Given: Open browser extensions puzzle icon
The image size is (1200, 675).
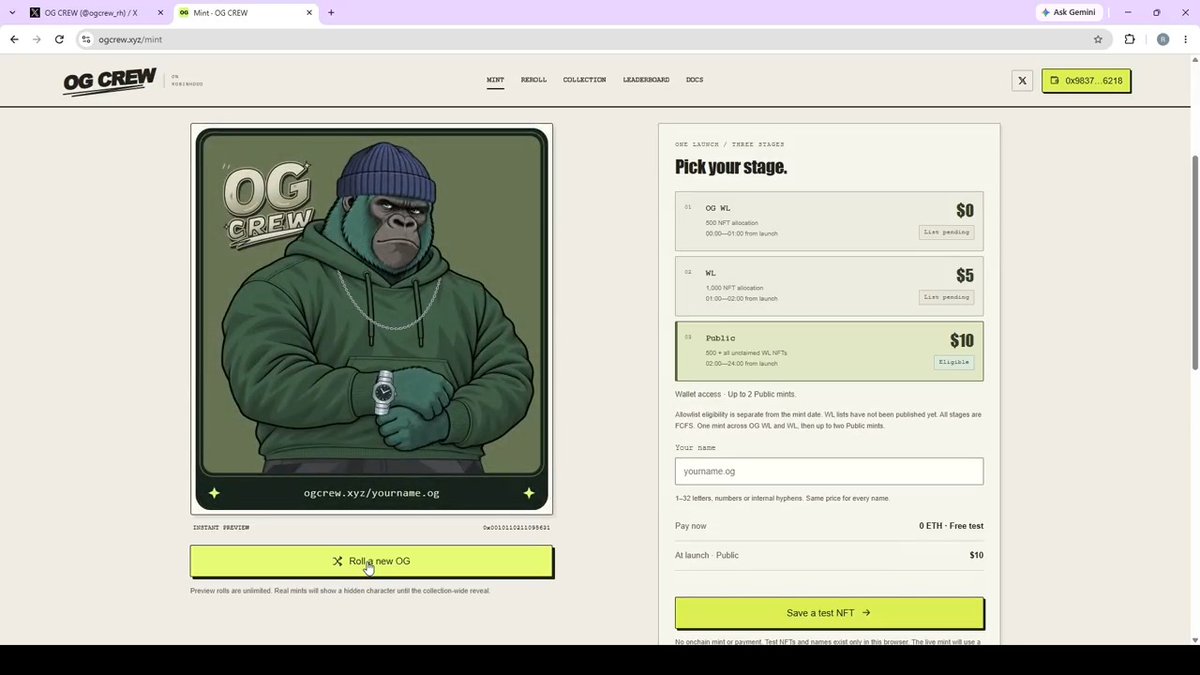Looking at the screenshot, I should [x=1130, y=39].
